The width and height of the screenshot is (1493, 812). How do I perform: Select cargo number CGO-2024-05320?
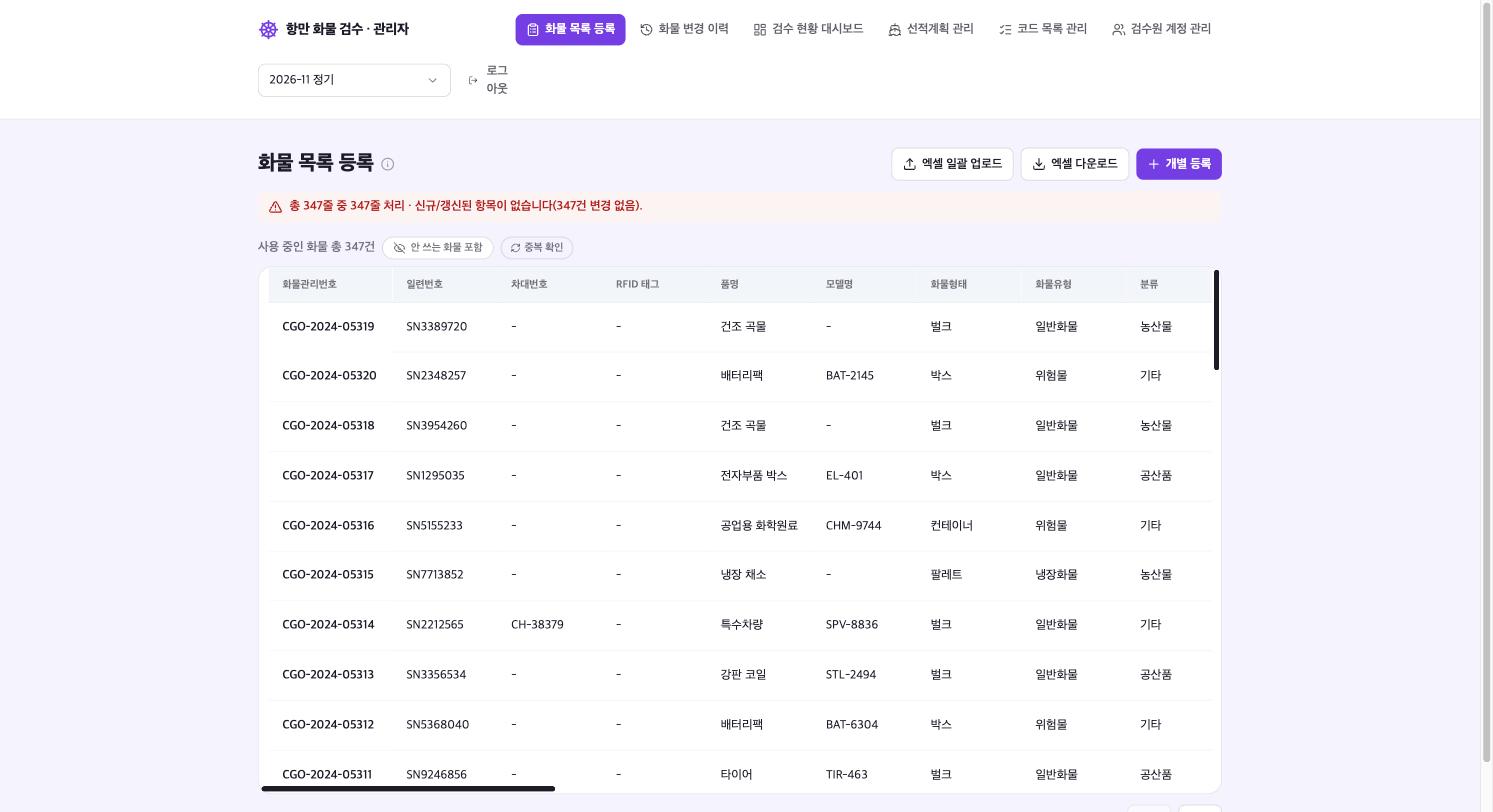tap(329, 376)
